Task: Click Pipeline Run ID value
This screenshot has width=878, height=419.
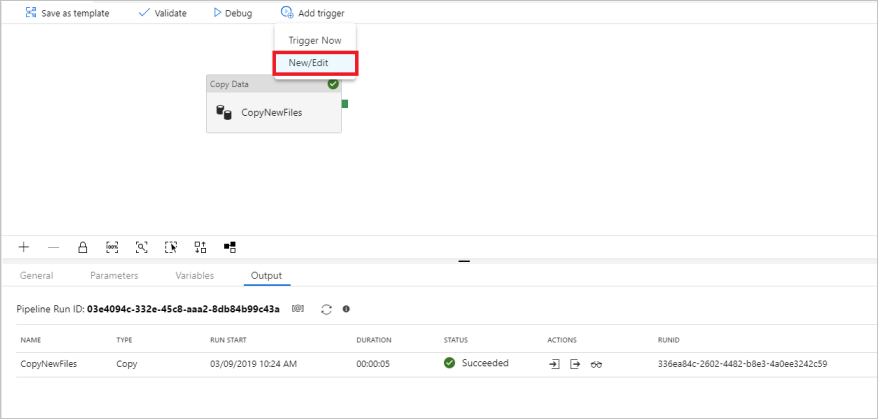Action: [183, 309]
